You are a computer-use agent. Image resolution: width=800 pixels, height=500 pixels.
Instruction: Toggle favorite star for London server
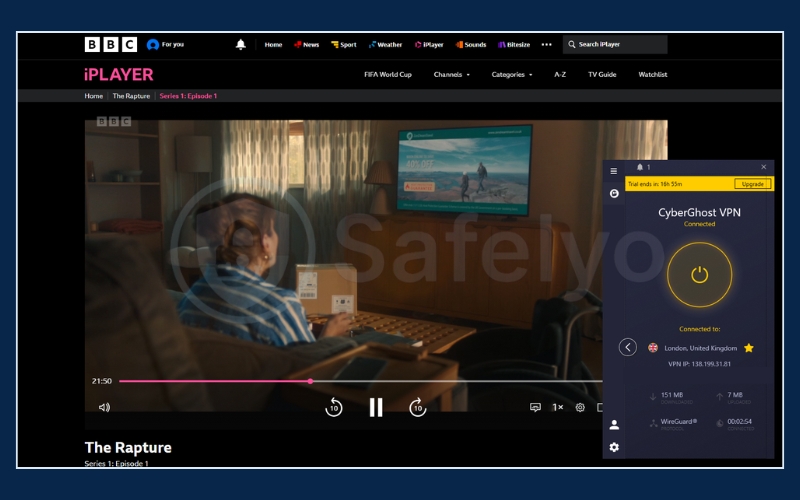click(x=748, y=348)
